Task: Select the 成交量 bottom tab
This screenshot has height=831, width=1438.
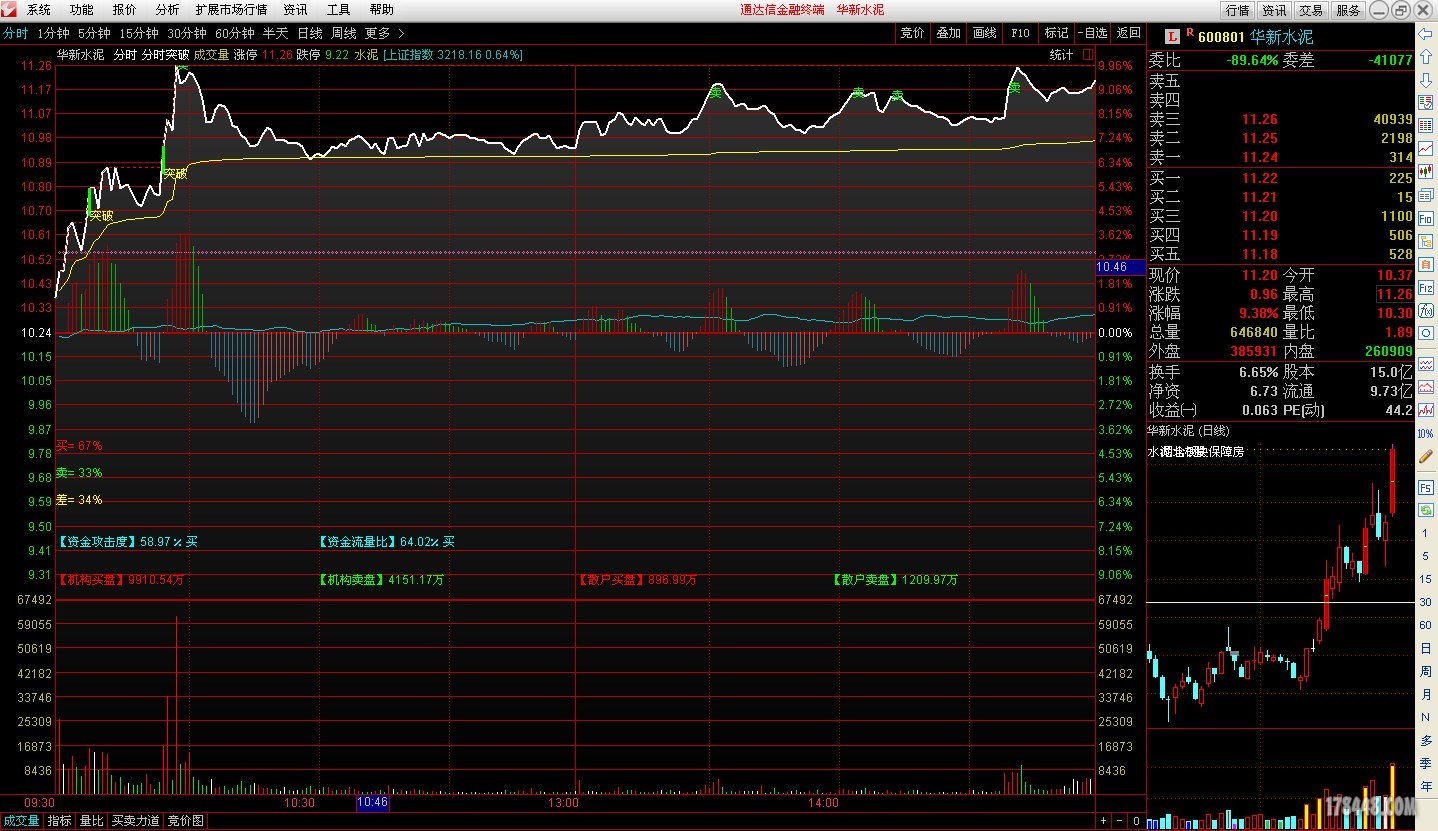Action: coord(21,821)
